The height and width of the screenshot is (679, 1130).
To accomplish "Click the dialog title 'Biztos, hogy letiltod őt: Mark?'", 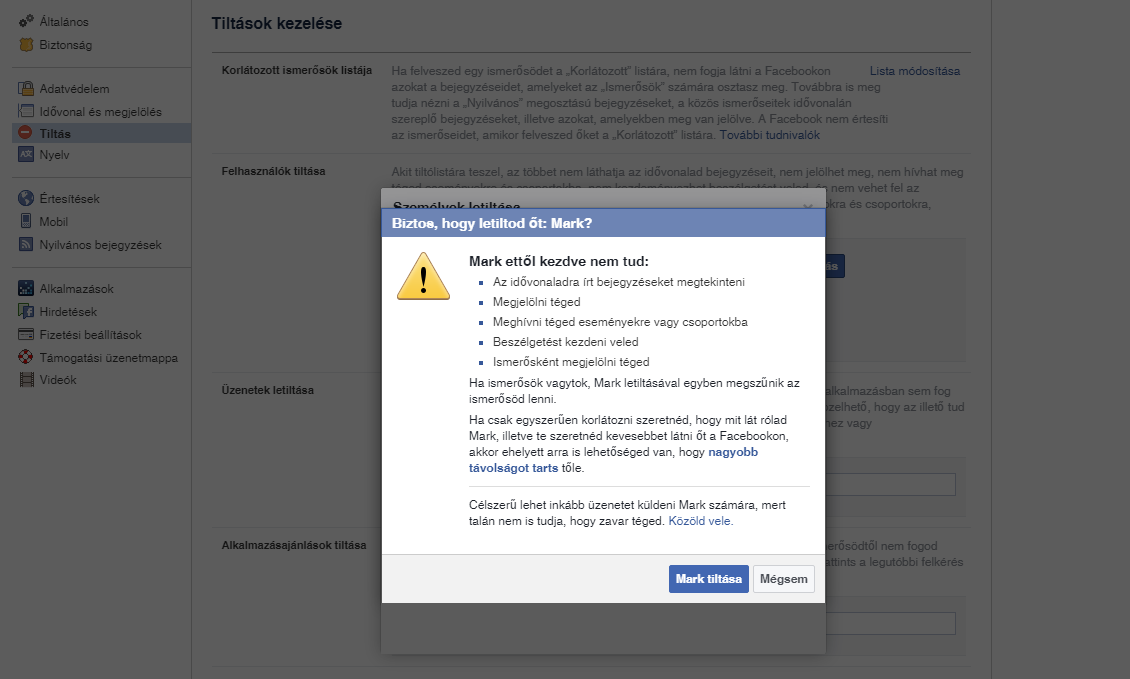I will pos(491,223).
